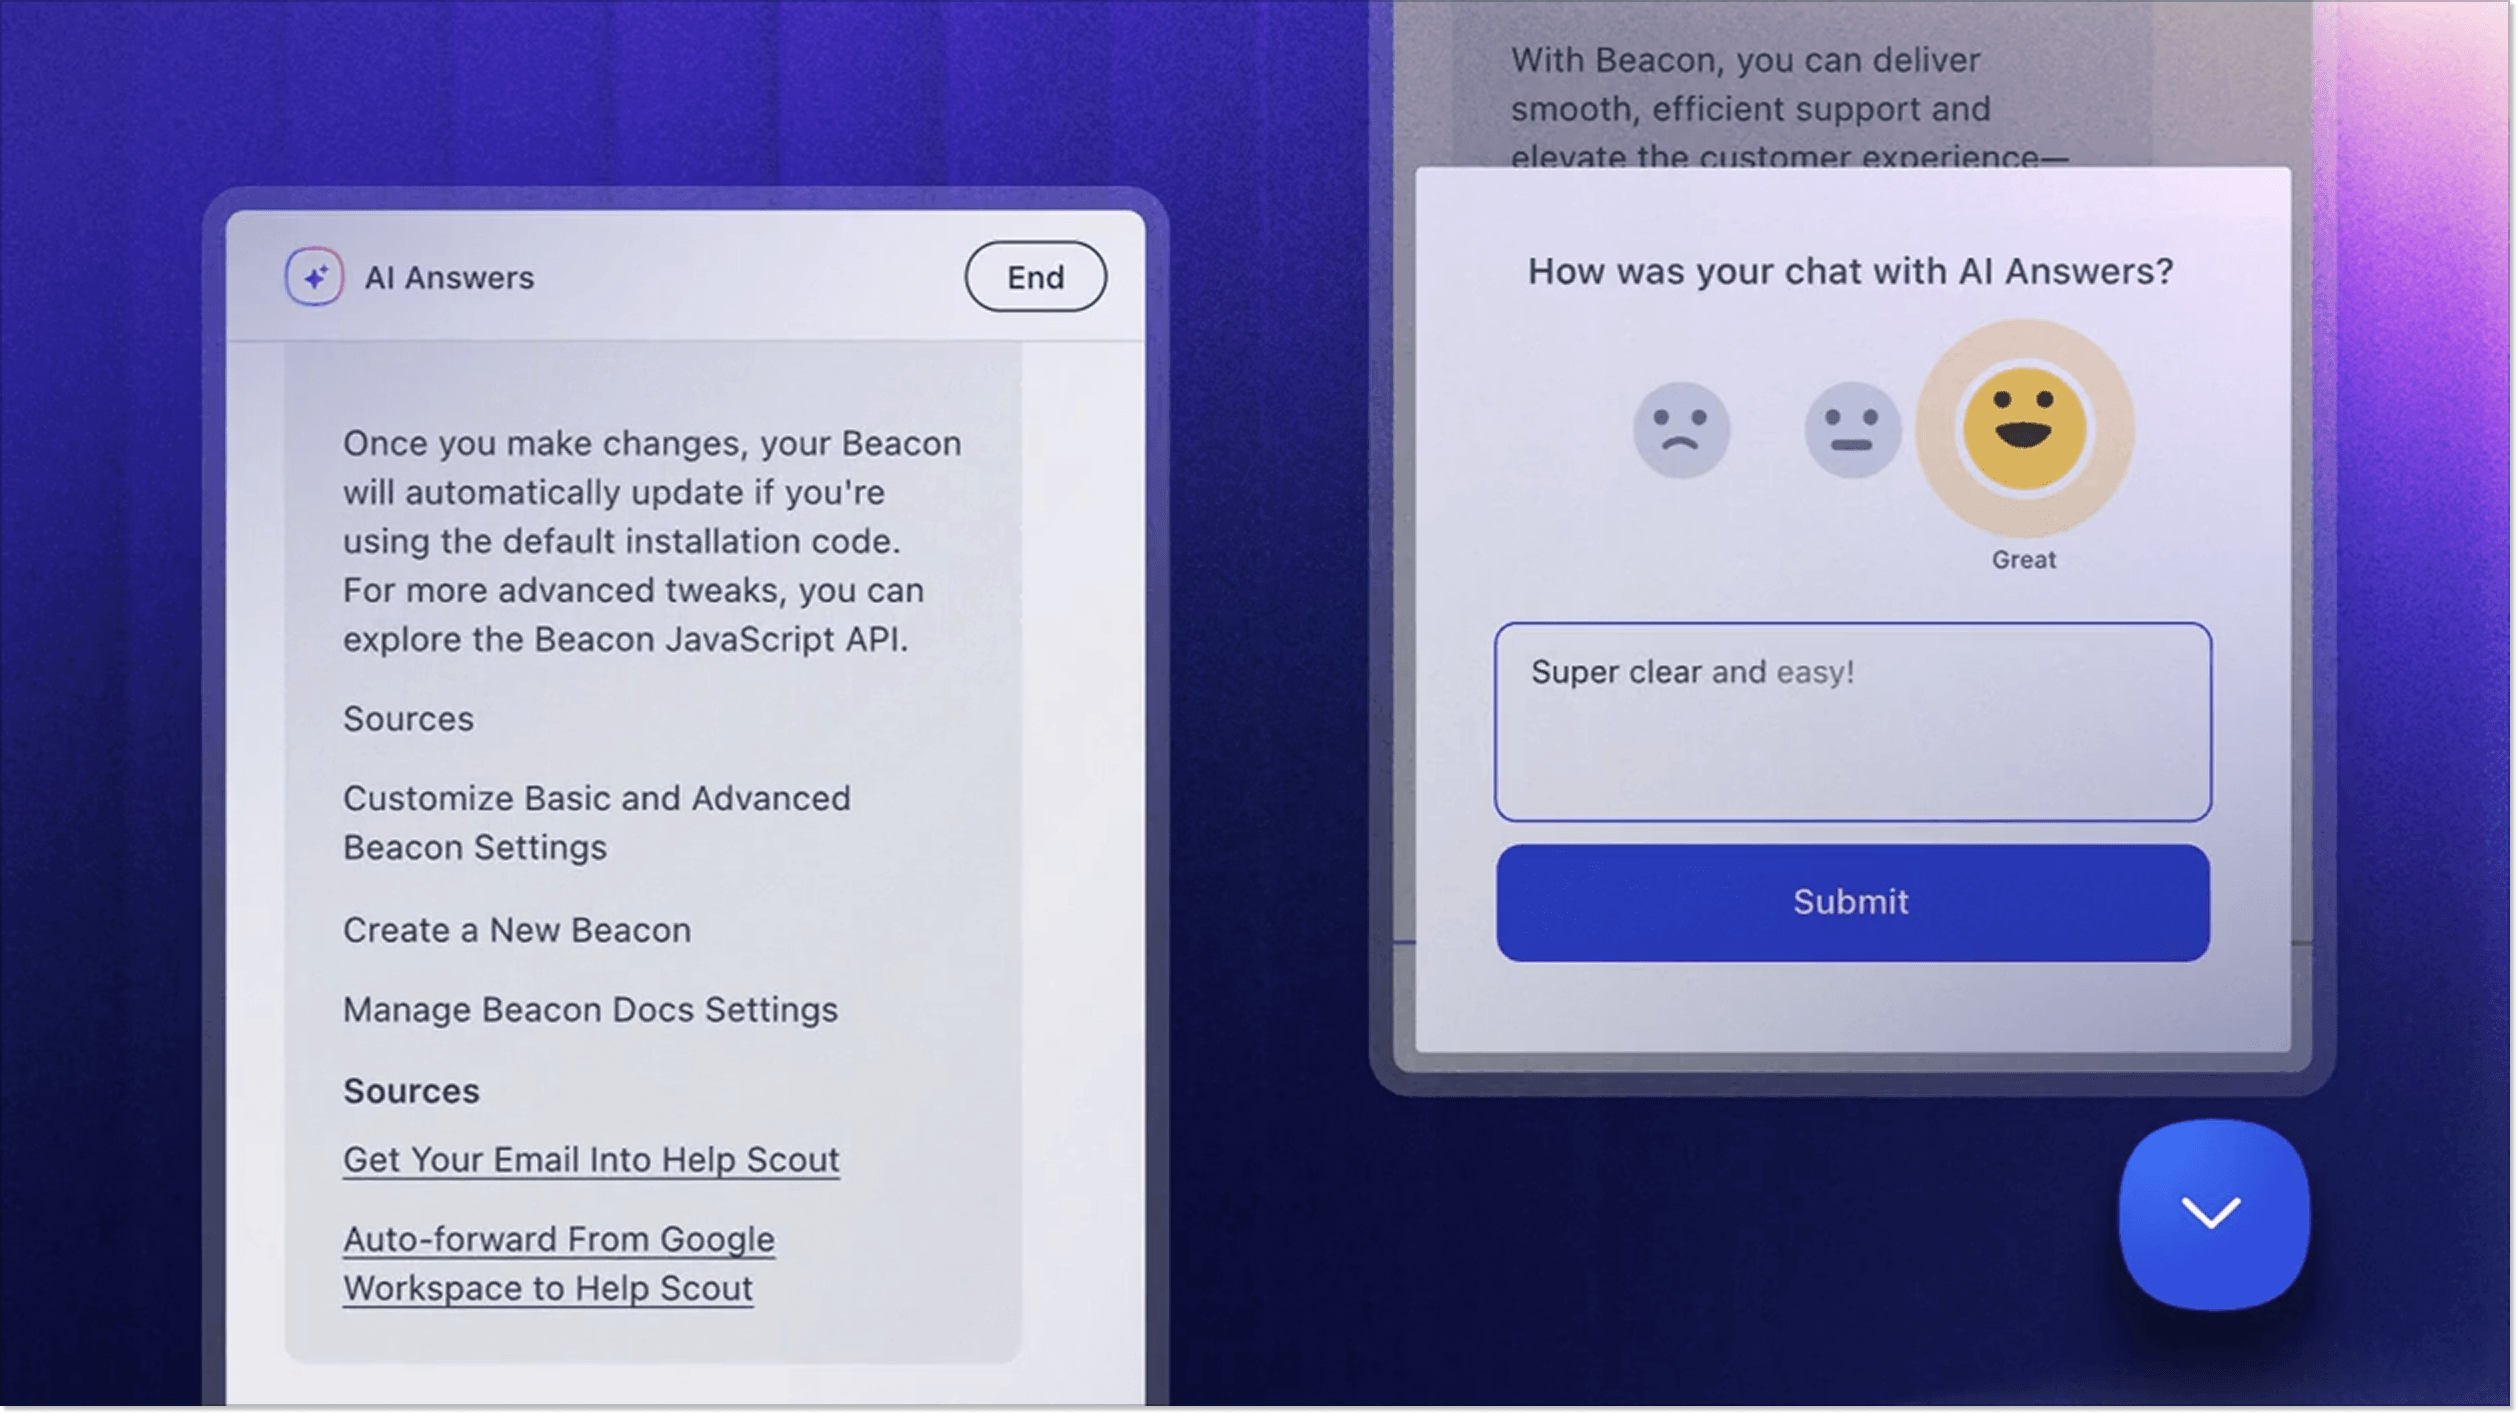Select the sad face rating
This screenshot has width=2518, height=1414.
1681,430
